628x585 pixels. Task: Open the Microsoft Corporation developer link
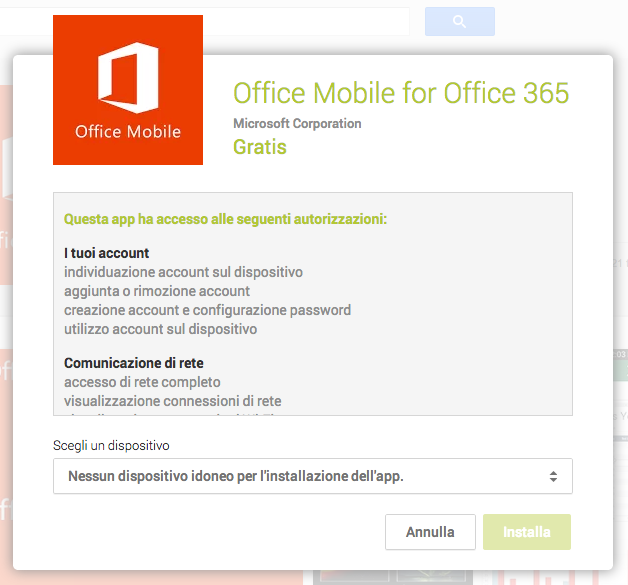(297, 124)
